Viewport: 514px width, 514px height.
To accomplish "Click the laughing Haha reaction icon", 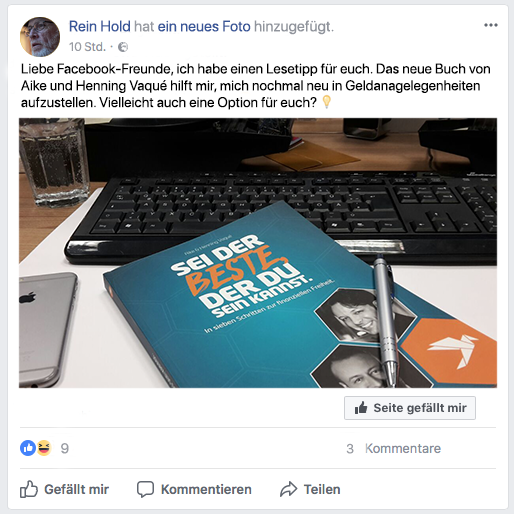I will [44, 448].
